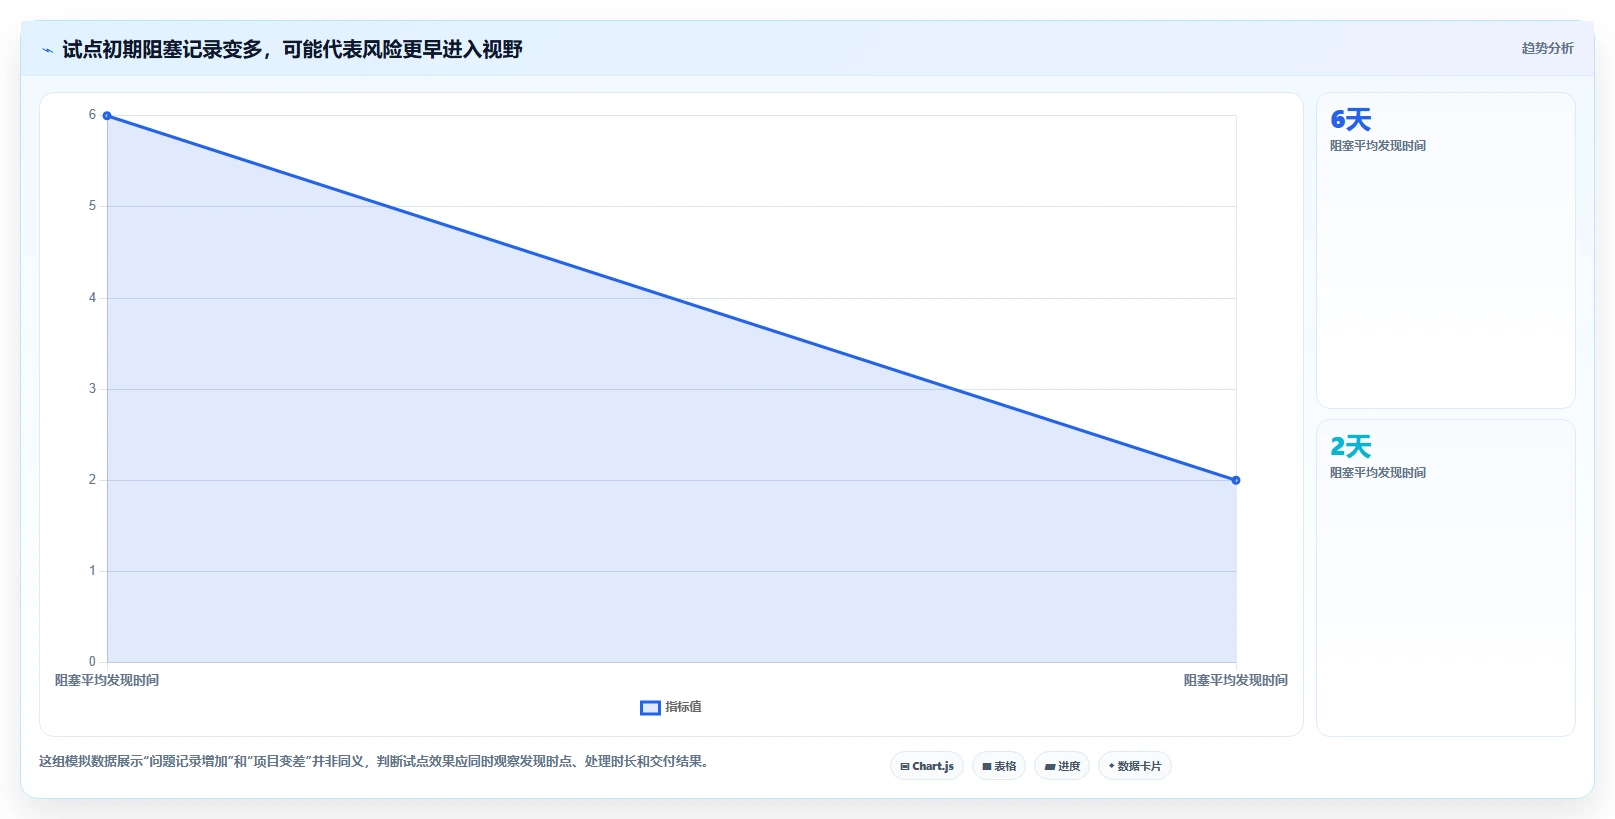
Task: Click the Chart.js tag icon
Action: (905, 766)
